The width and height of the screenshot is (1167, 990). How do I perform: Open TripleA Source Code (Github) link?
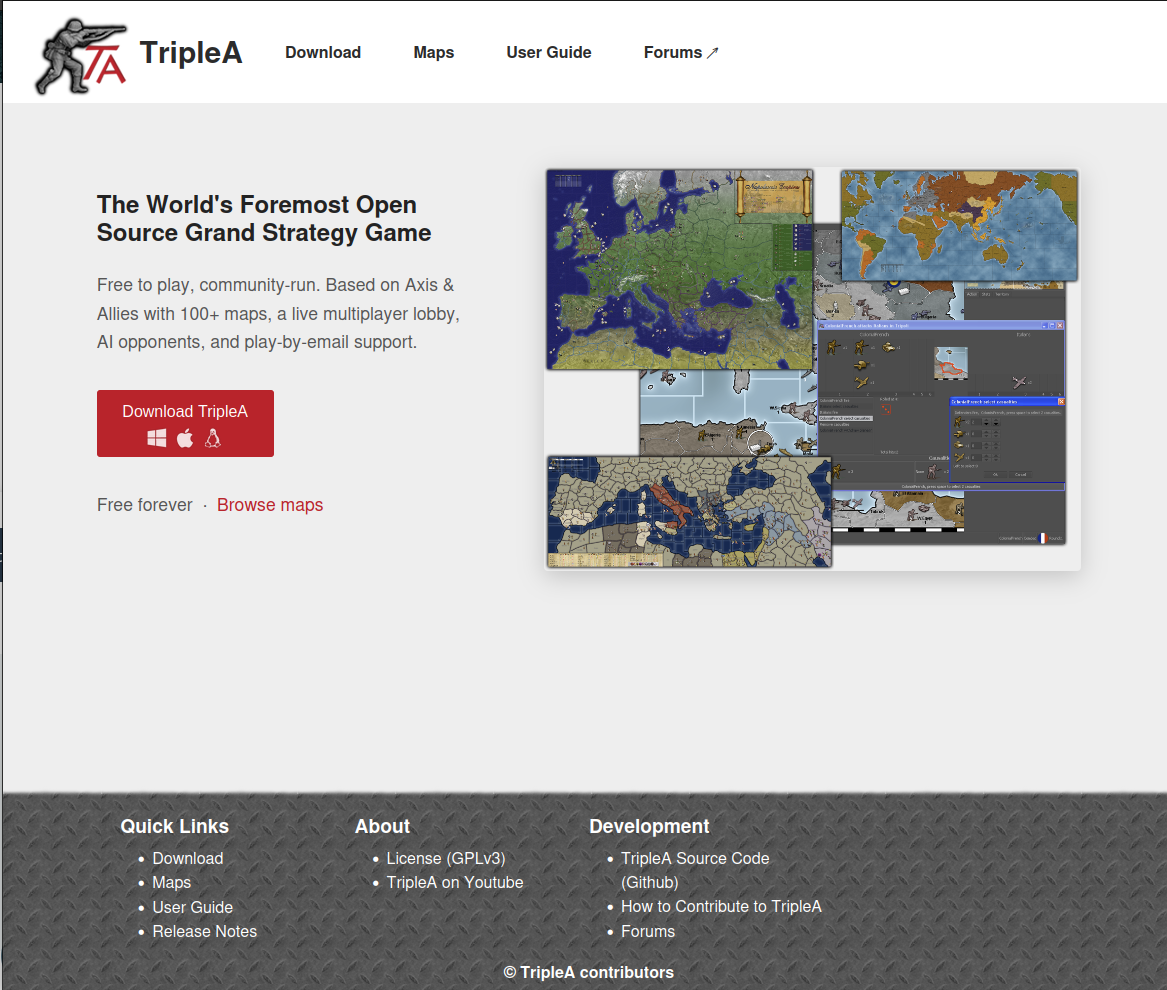(695, 858)
